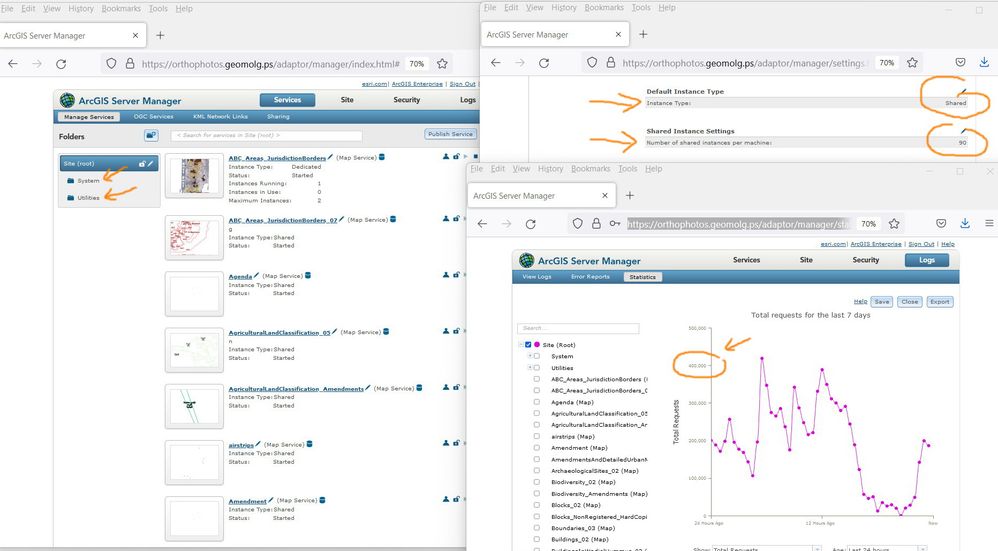The width and height of the screenshot is (998, 551).
Task: Click the permissions lock icon on Agenda service
Action: pyautogui.click(x=456, y=275)
